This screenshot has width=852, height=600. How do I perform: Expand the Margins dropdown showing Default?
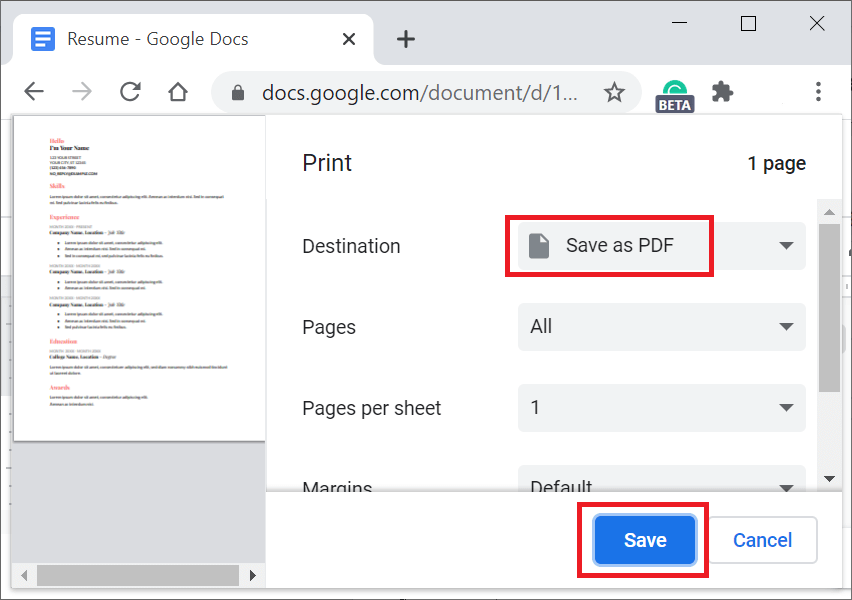pos(786,487)
